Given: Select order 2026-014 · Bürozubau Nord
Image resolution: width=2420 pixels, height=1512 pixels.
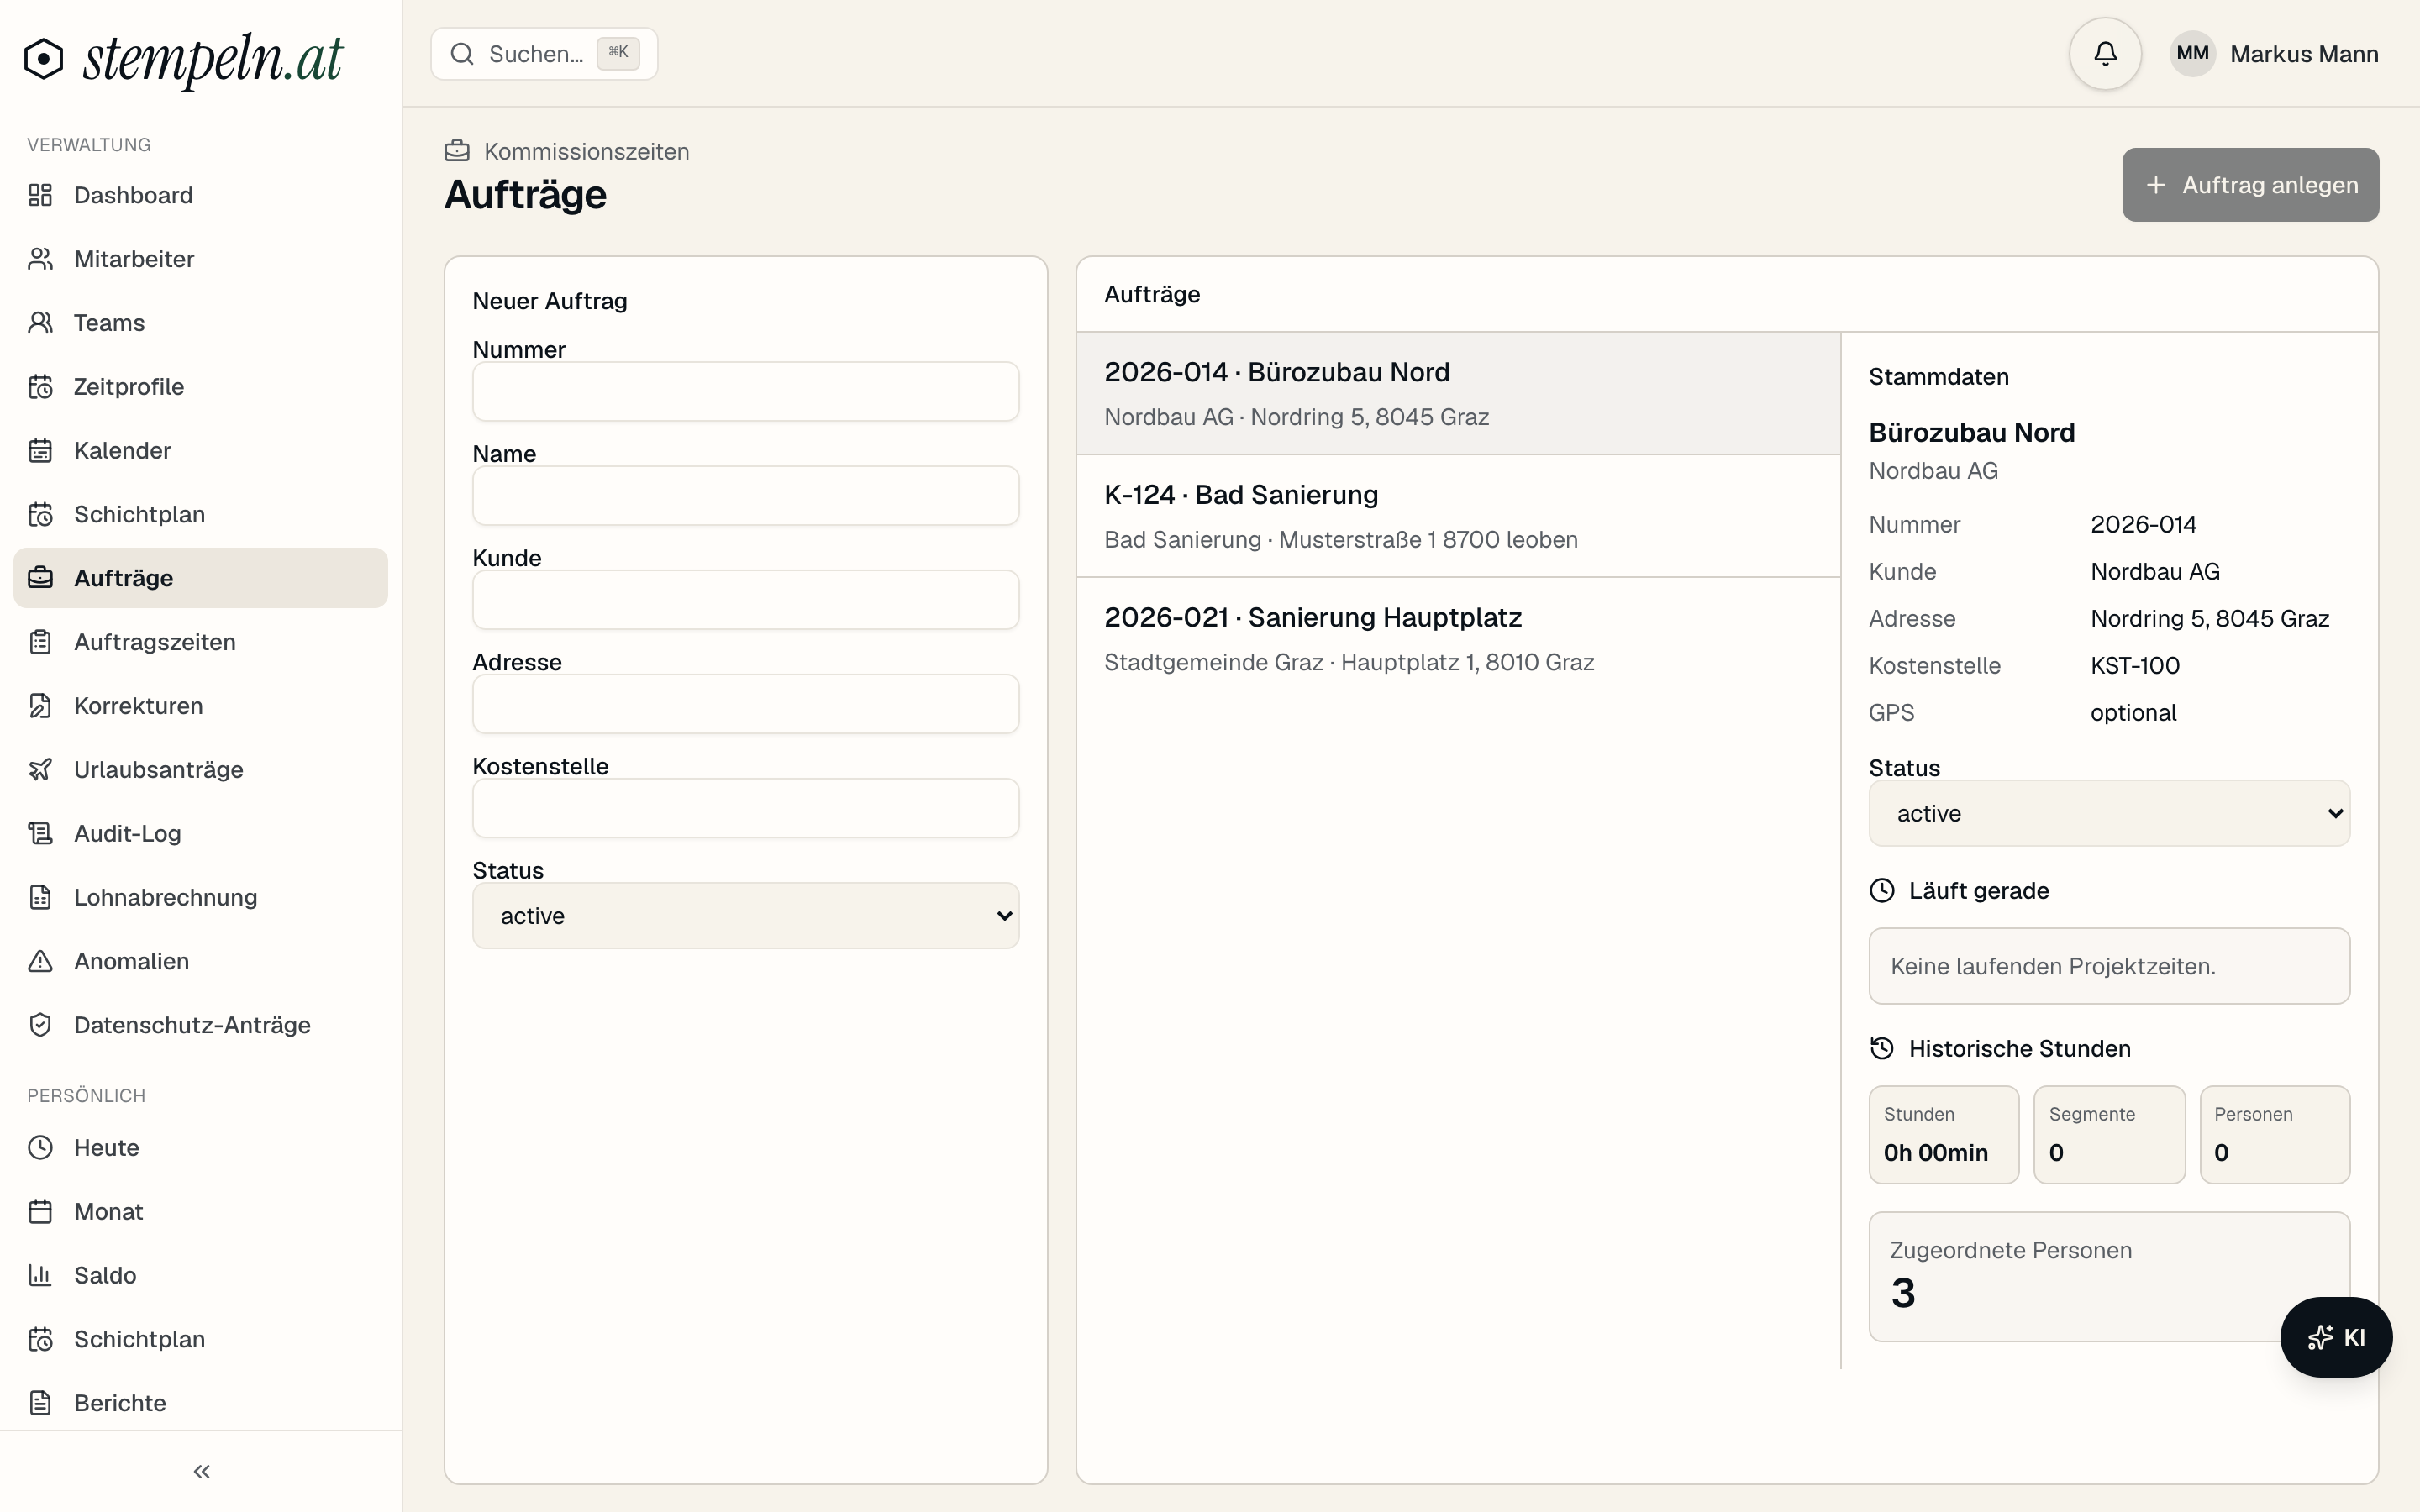Looking at the screenshot, I should (x=1458, y=393).
